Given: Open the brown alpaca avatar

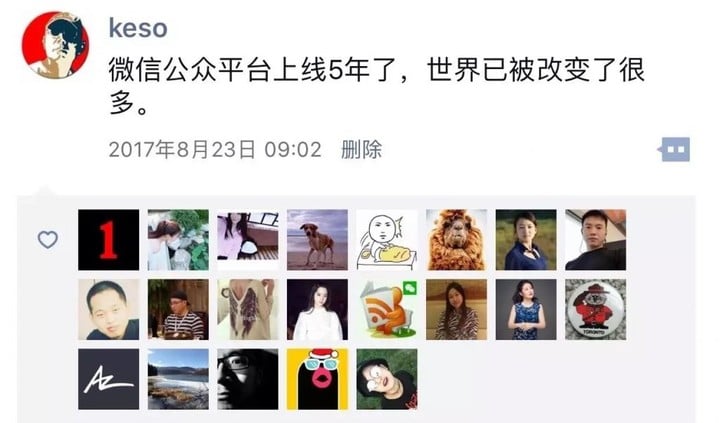Looking at the screenshot, I should [x=456, y=240].
